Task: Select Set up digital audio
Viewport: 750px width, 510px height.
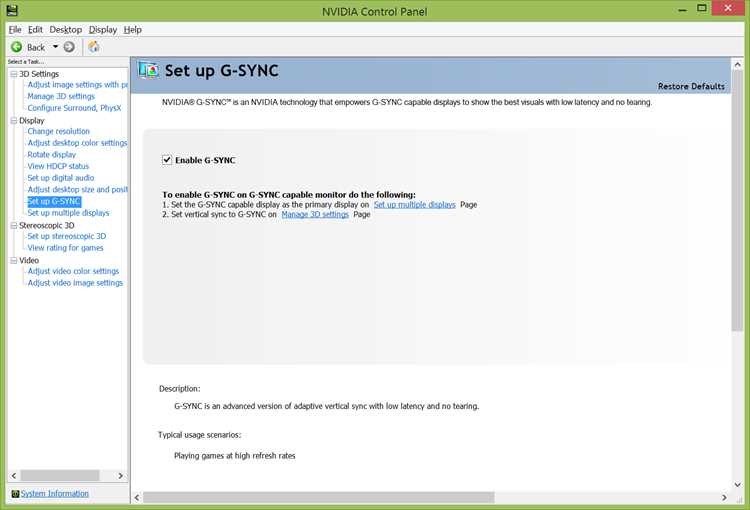Action: [60, 178]
